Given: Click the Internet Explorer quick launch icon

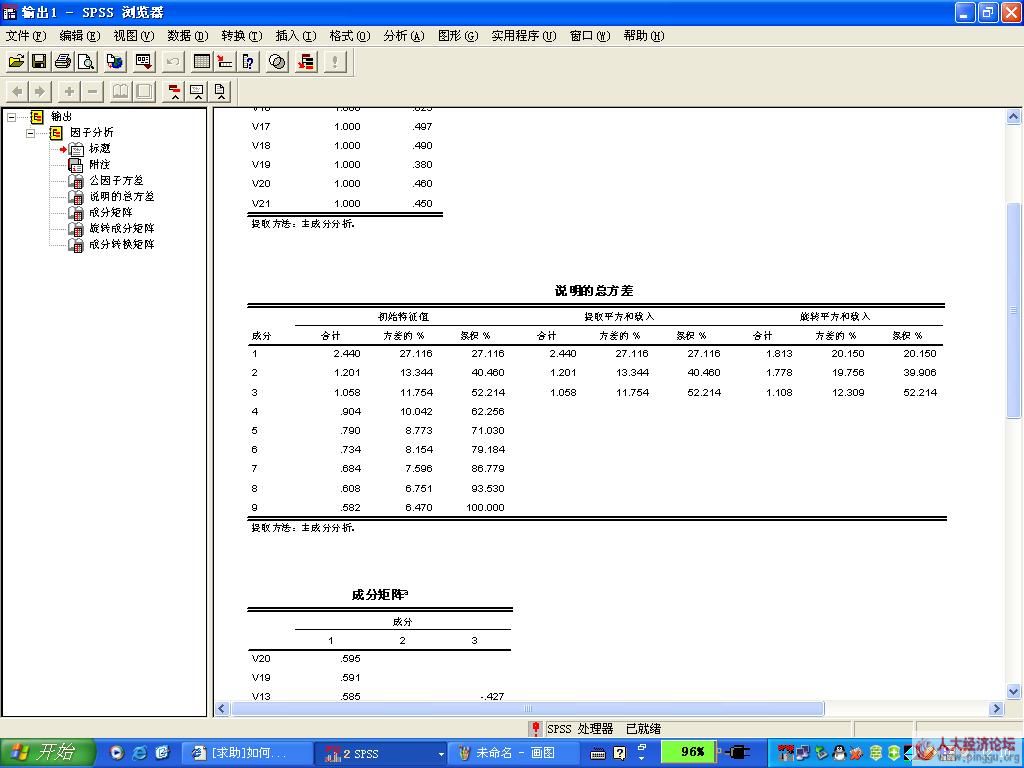Looking at the screenshot, I should tap(139, 753).
